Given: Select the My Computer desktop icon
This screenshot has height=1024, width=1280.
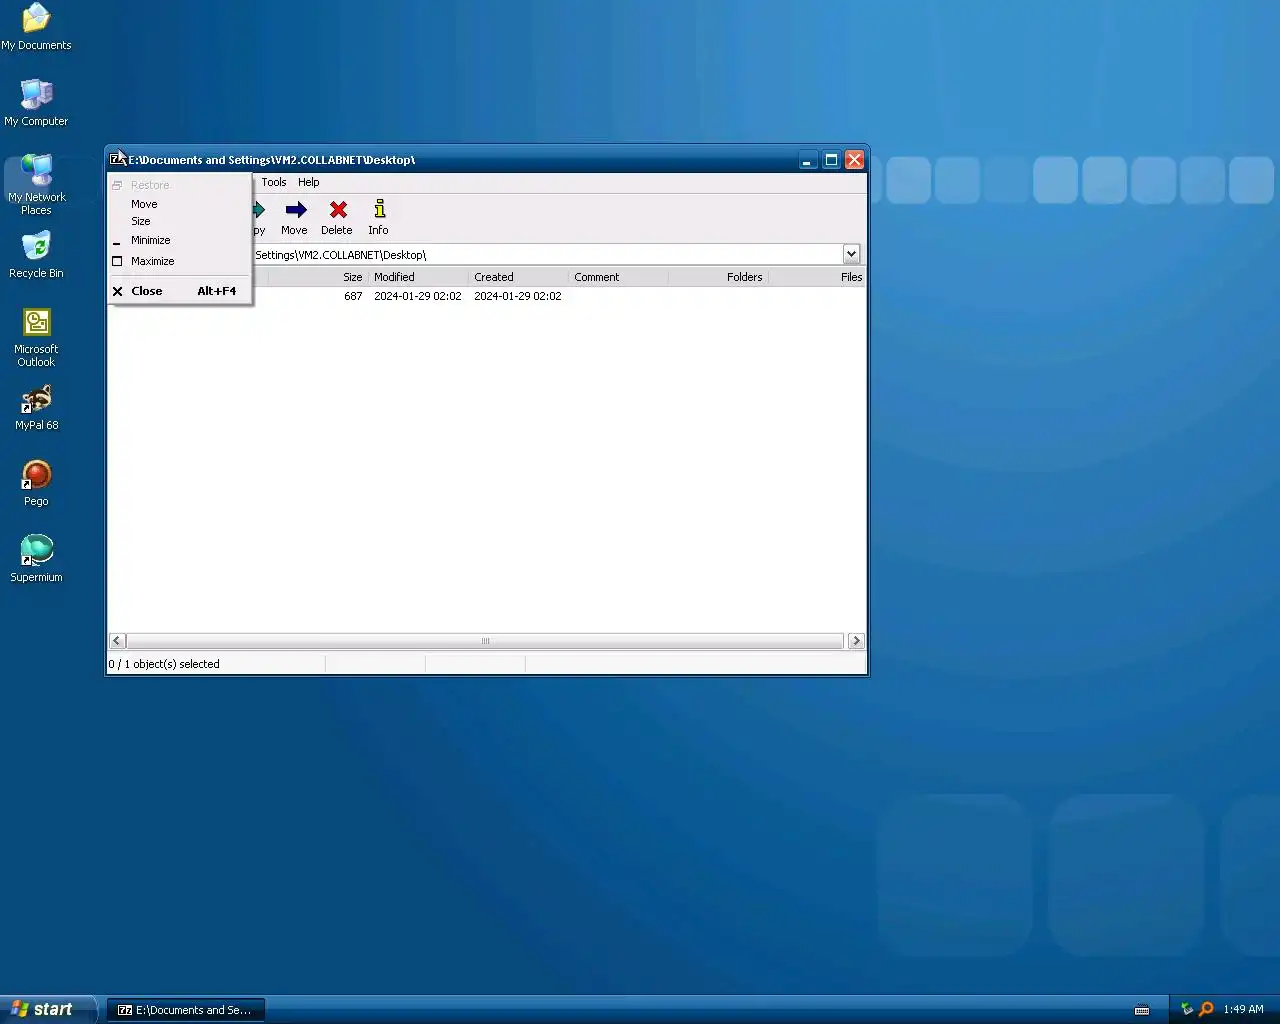Looking at the screenshot, I should coord(36,103).
